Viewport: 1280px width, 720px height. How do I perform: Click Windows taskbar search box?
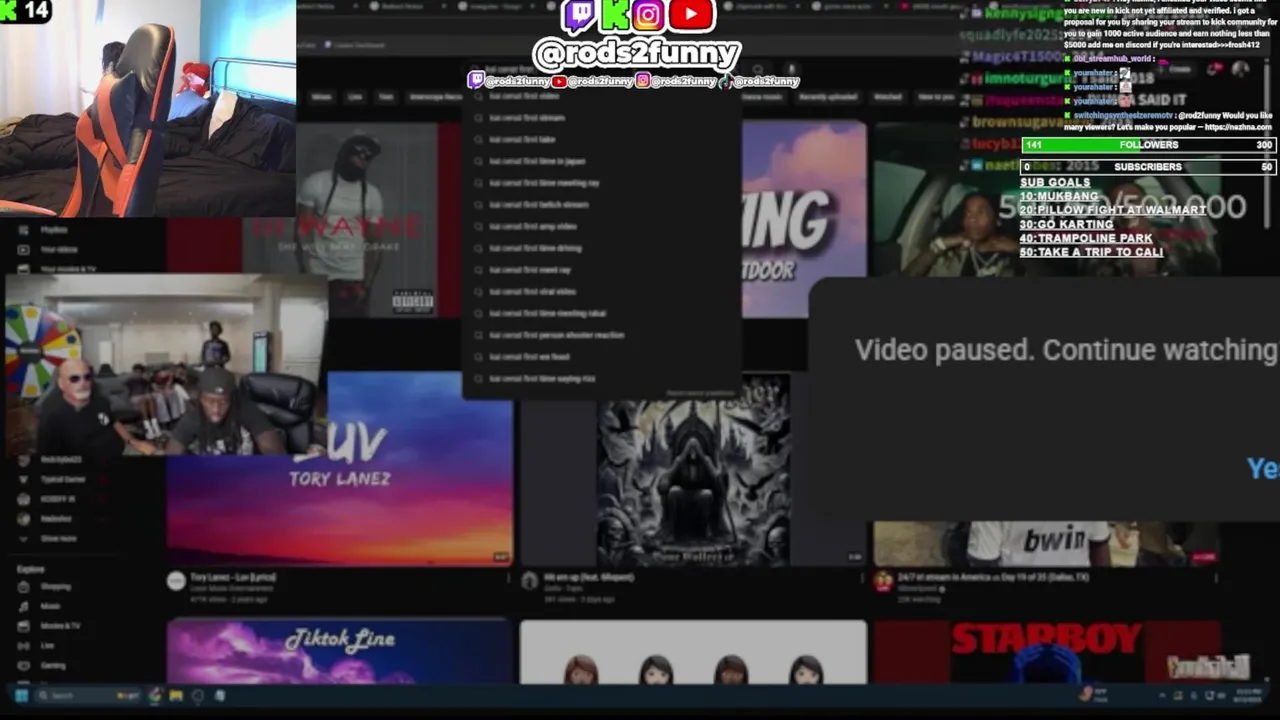pyautogui.click(x=88, y=696)
